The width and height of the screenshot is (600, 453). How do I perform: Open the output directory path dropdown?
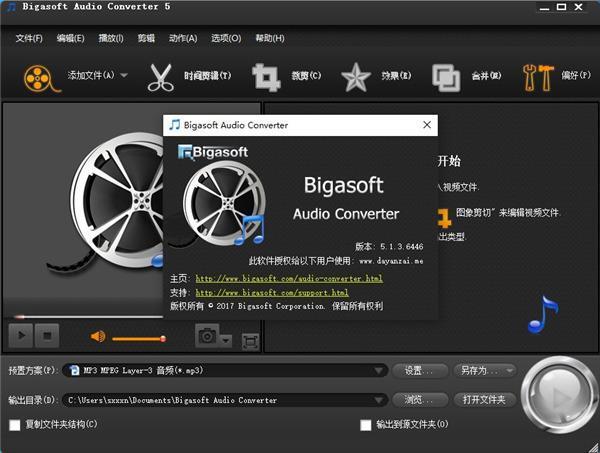pyautogui.click(x=225, y=400)
